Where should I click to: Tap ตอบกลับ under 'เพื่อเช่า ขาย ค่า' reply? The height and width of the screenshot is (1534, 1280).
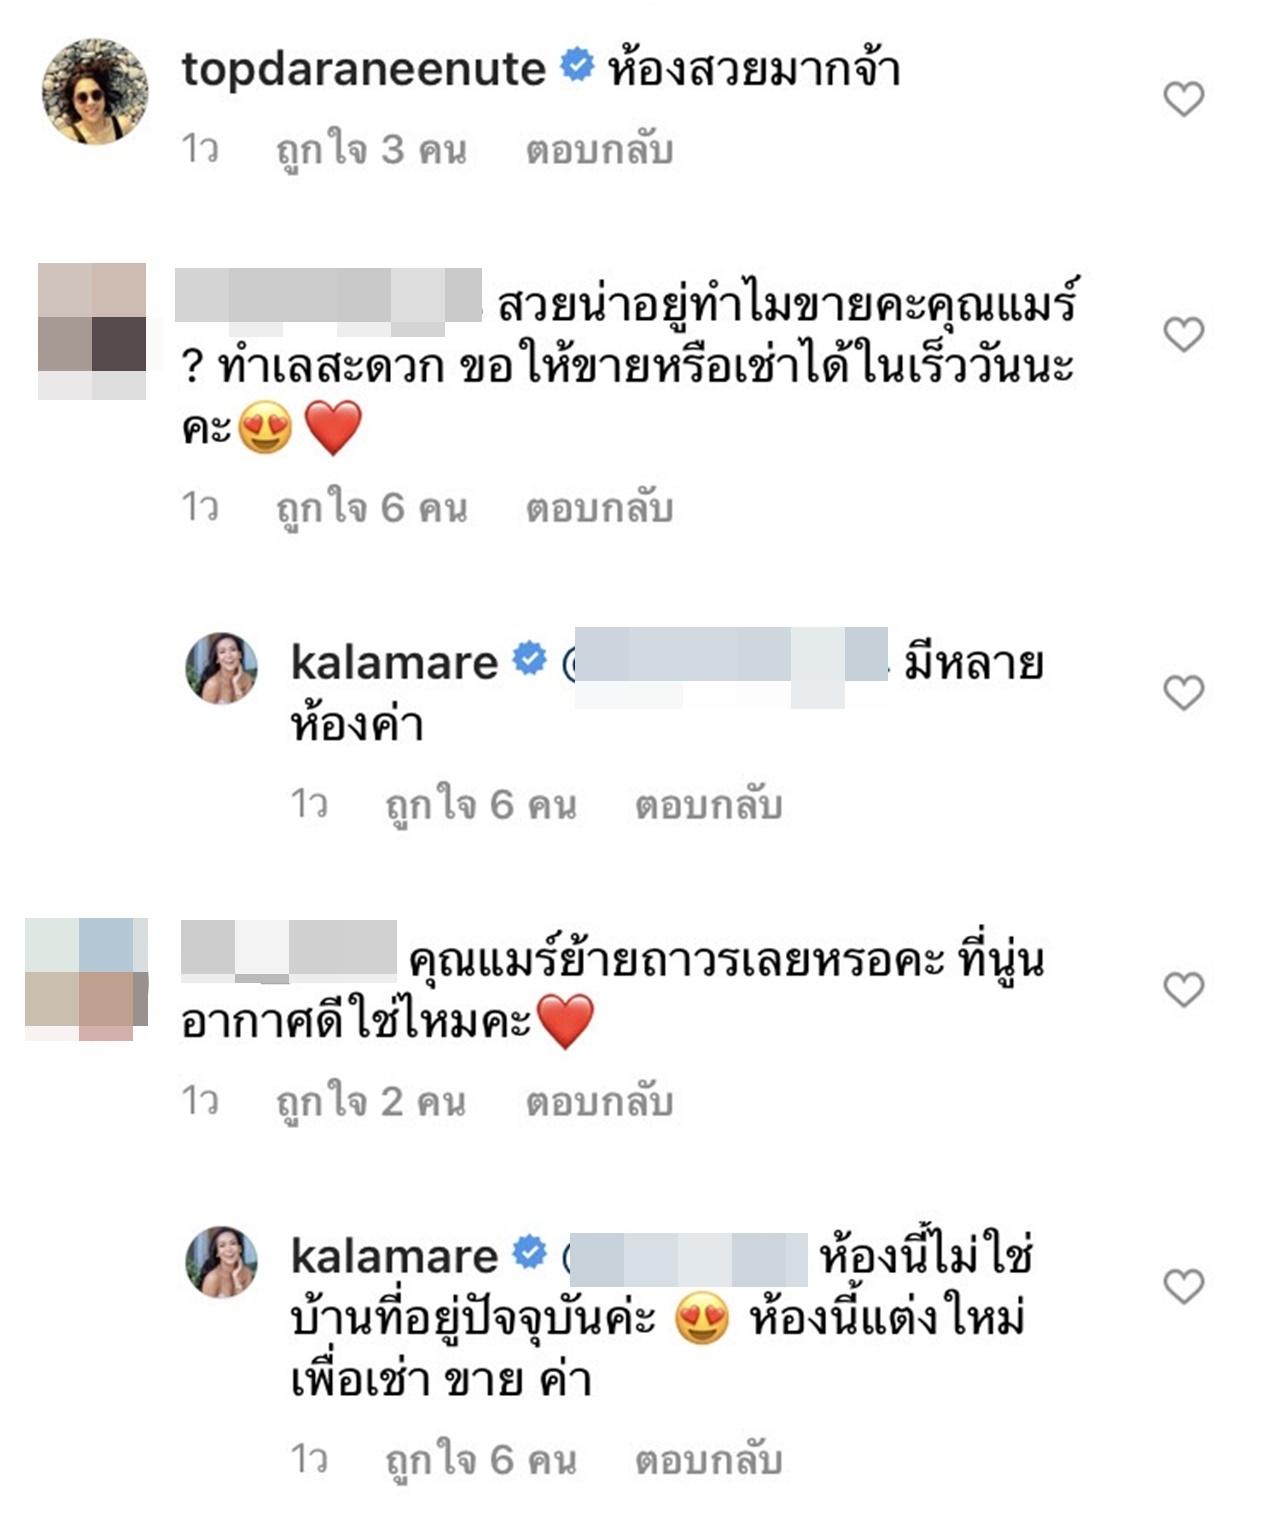click(x=709, y=1460)
